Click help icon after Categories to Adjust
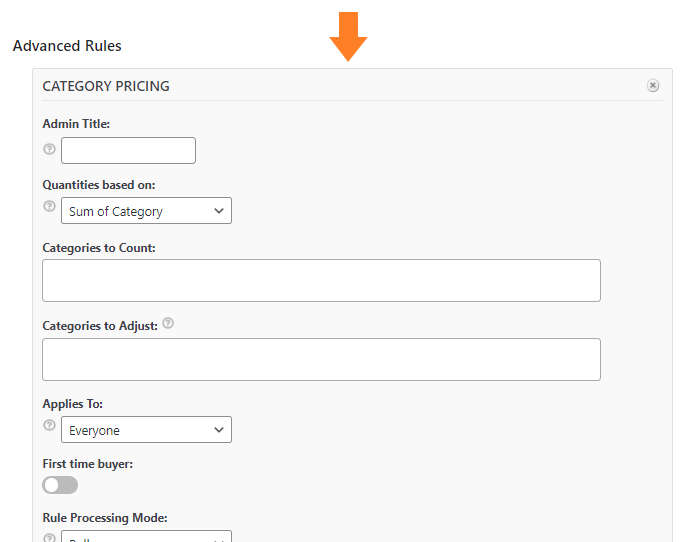Screen dimensions: 699x542 coord(168,323)
